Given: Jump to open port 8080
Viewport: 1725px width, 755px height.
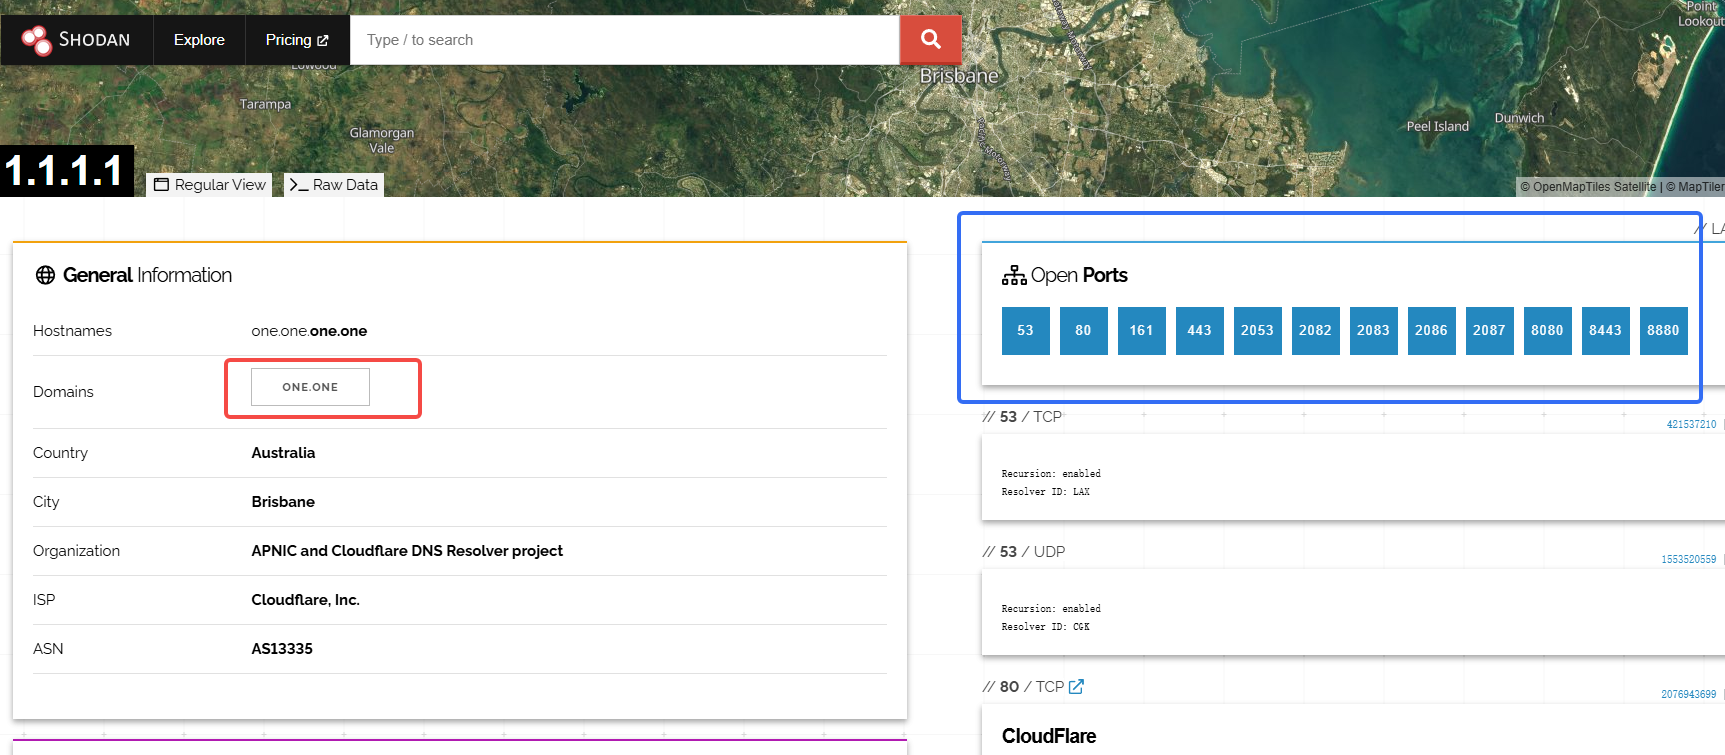Looking at the screenshot, I should (x=1547, y=331).
